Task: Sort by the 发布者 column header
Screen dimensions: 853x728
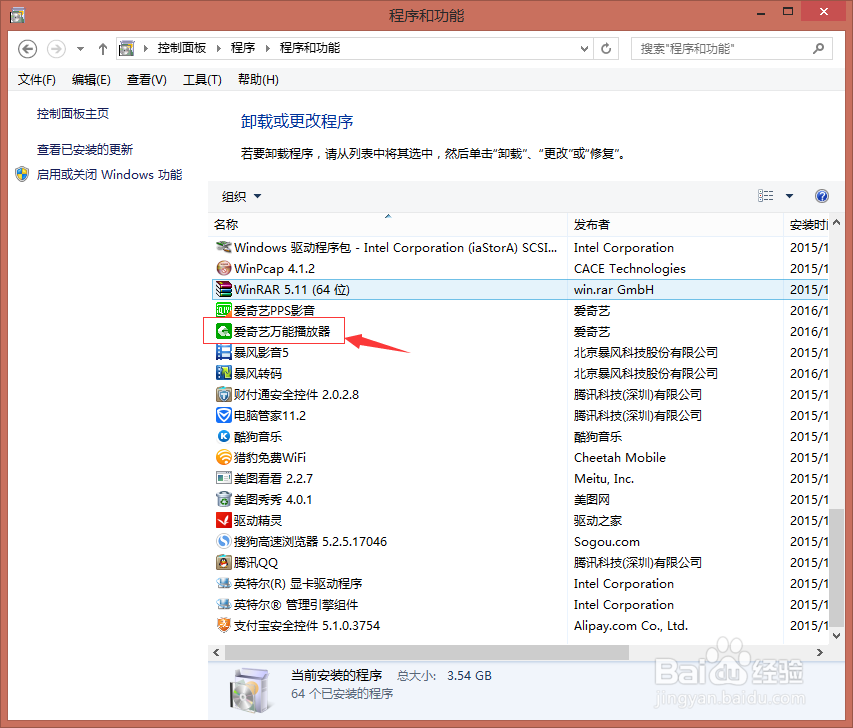Action: [x=675, y=225]
